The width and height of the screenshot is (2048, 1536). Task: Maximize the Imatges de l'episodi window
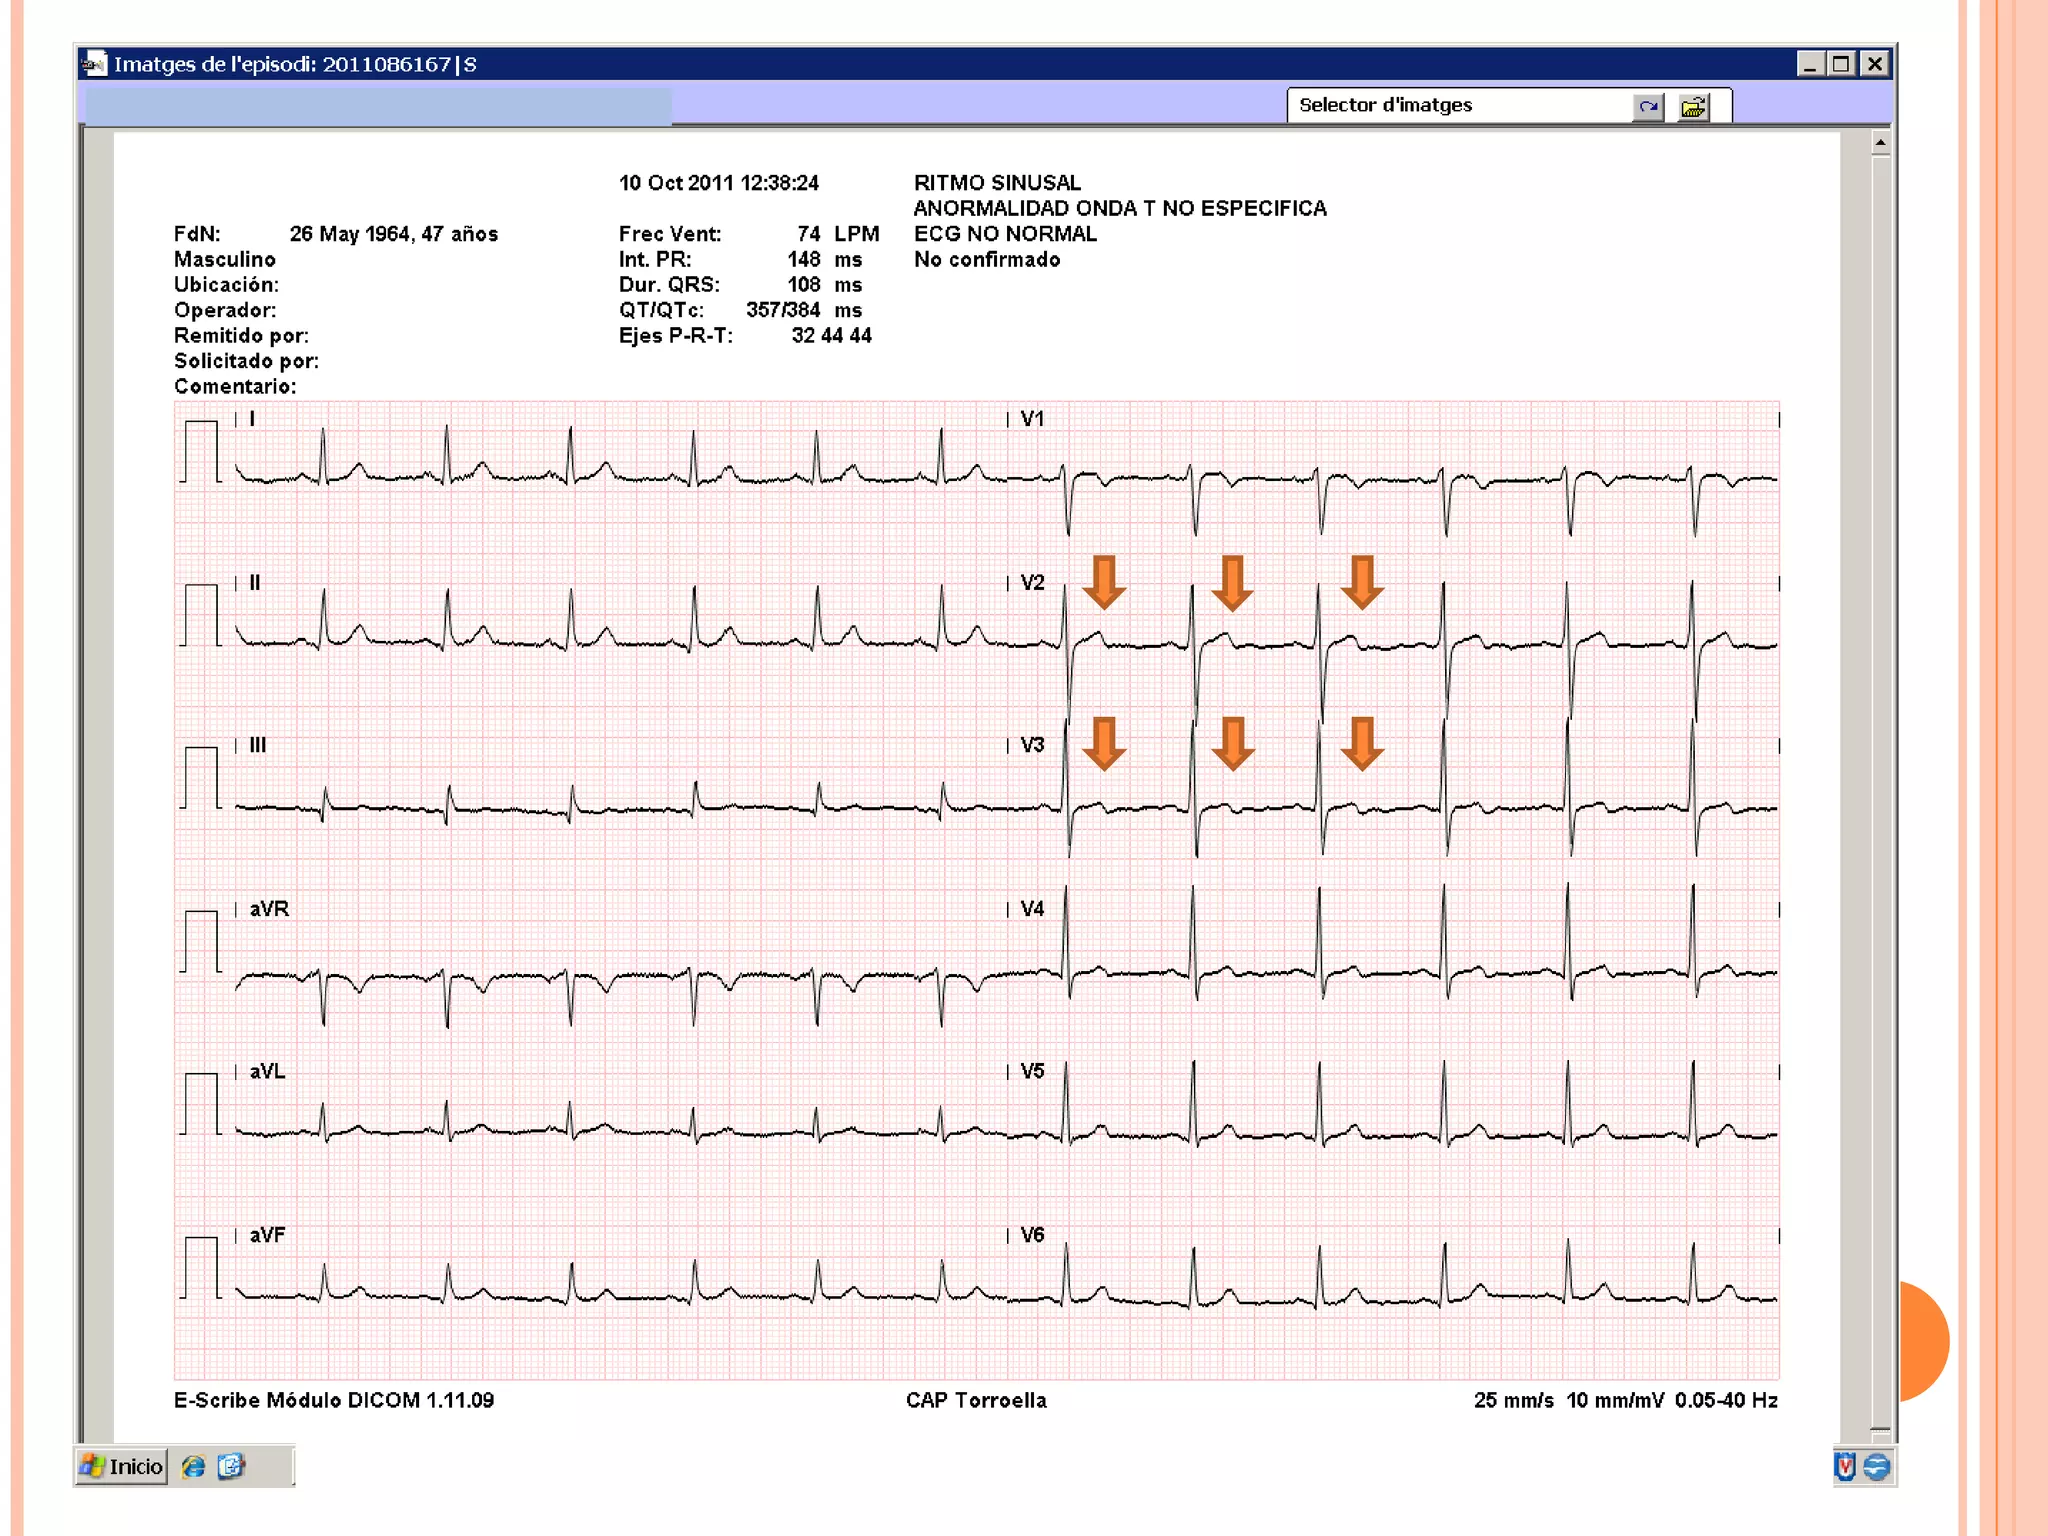tap(1841, 64)
